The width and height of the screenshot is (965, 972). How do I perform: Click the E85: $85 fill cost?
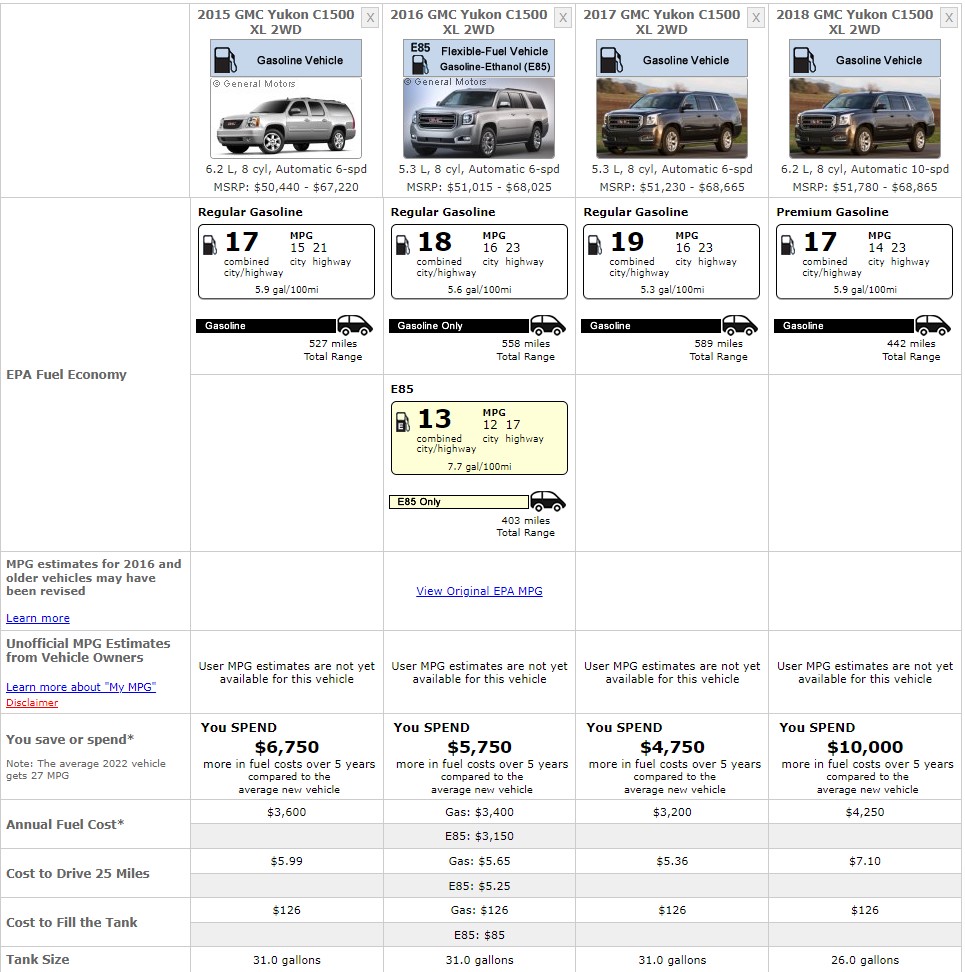(479, 935)
